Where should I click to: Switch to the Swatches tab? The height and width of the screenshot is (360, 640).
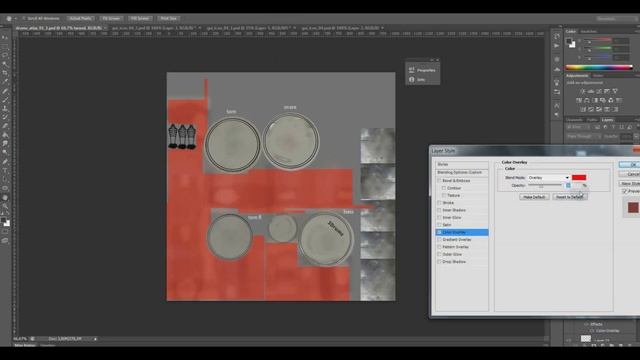point(588,31)
